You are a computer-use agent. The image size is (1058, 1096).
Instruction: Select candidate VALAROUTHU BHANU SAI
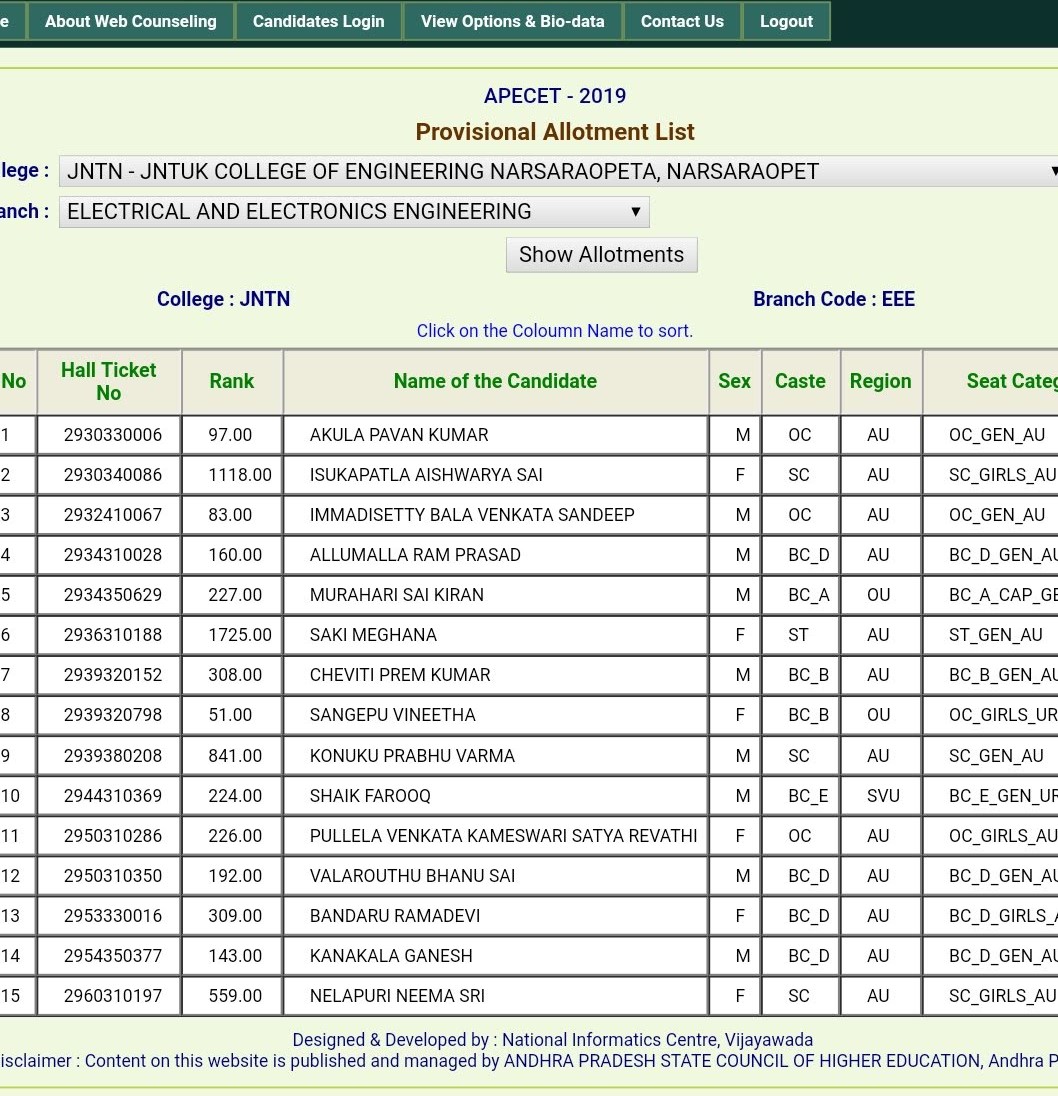click(412, 876)
